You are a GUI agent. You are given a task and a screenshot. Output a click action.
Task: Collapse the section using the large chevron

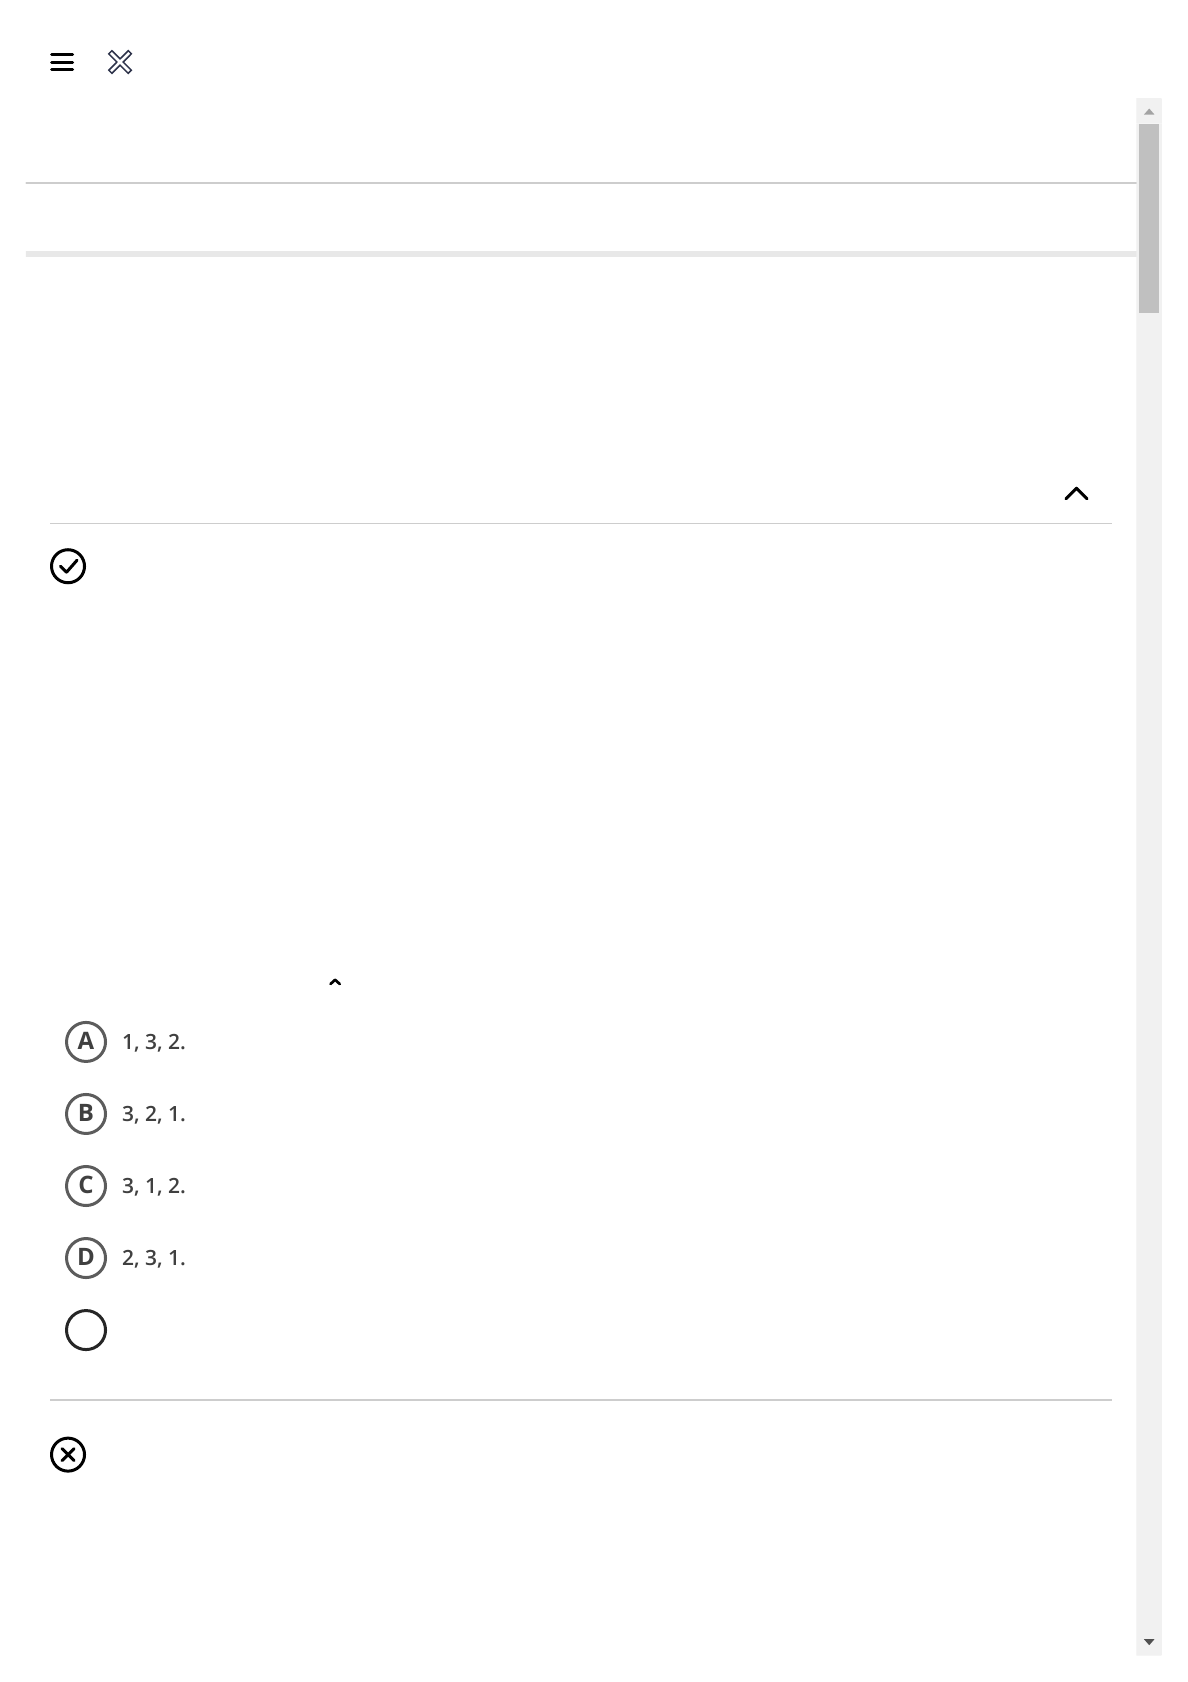1076,494
